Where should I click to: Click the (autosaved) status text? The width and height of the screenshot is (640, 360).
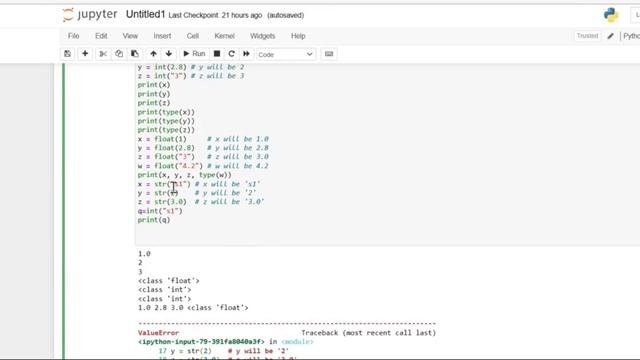[x=285, y=16]
